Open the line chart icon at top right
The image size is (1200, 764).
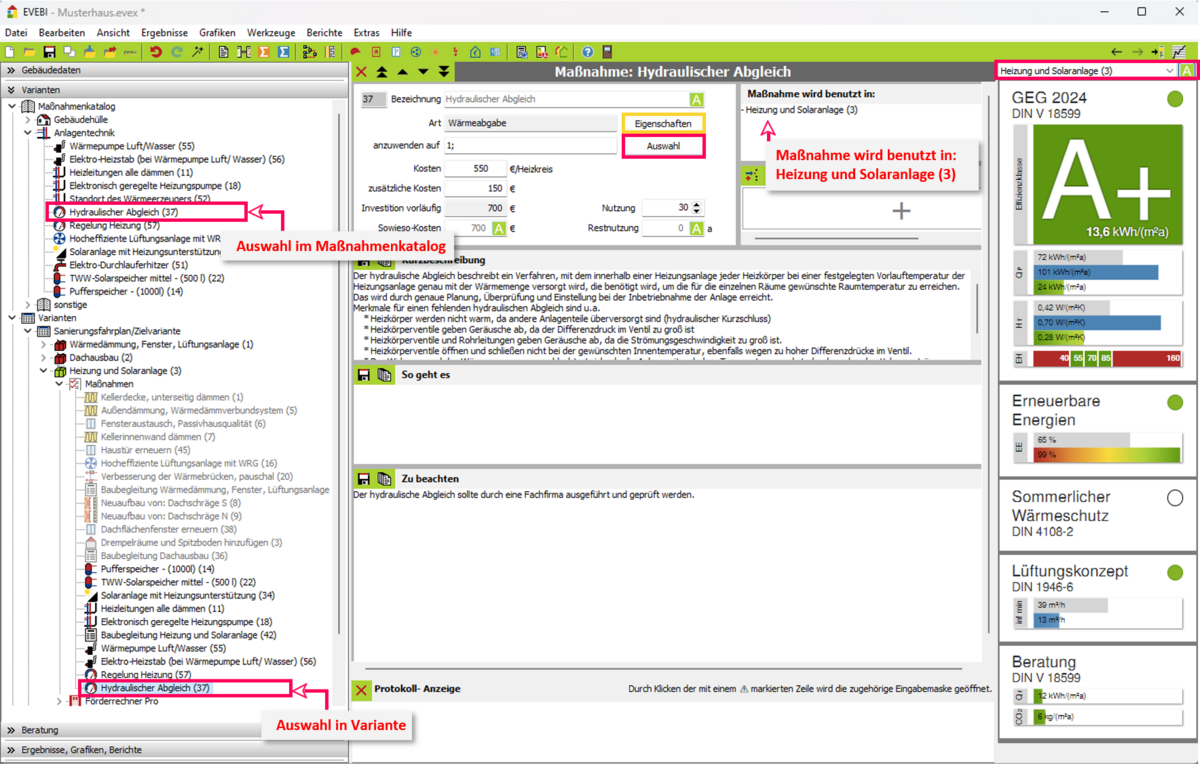(1179, 52)
